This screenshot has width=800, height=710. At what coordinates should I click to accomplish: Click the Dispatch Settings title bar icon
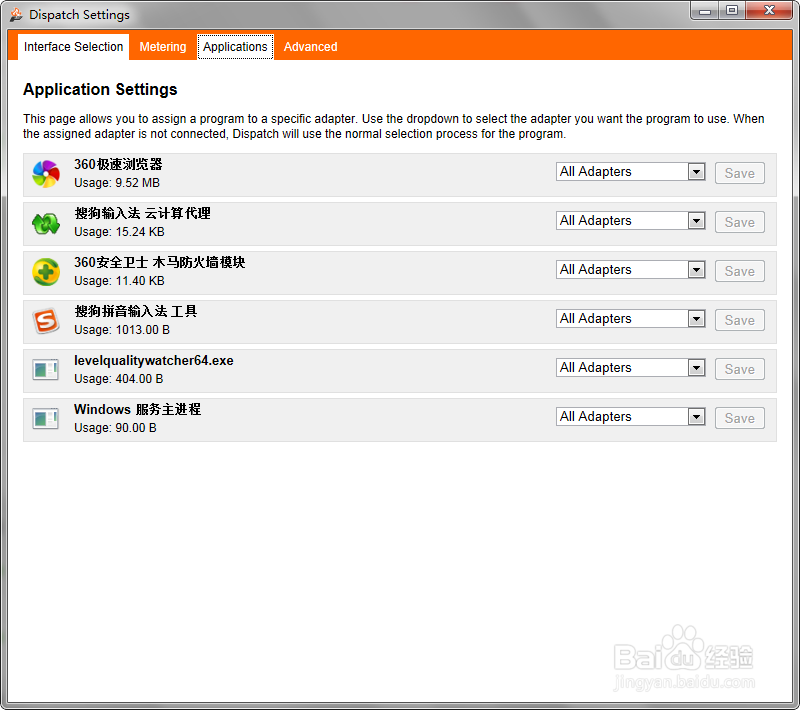tap(16, 15)
